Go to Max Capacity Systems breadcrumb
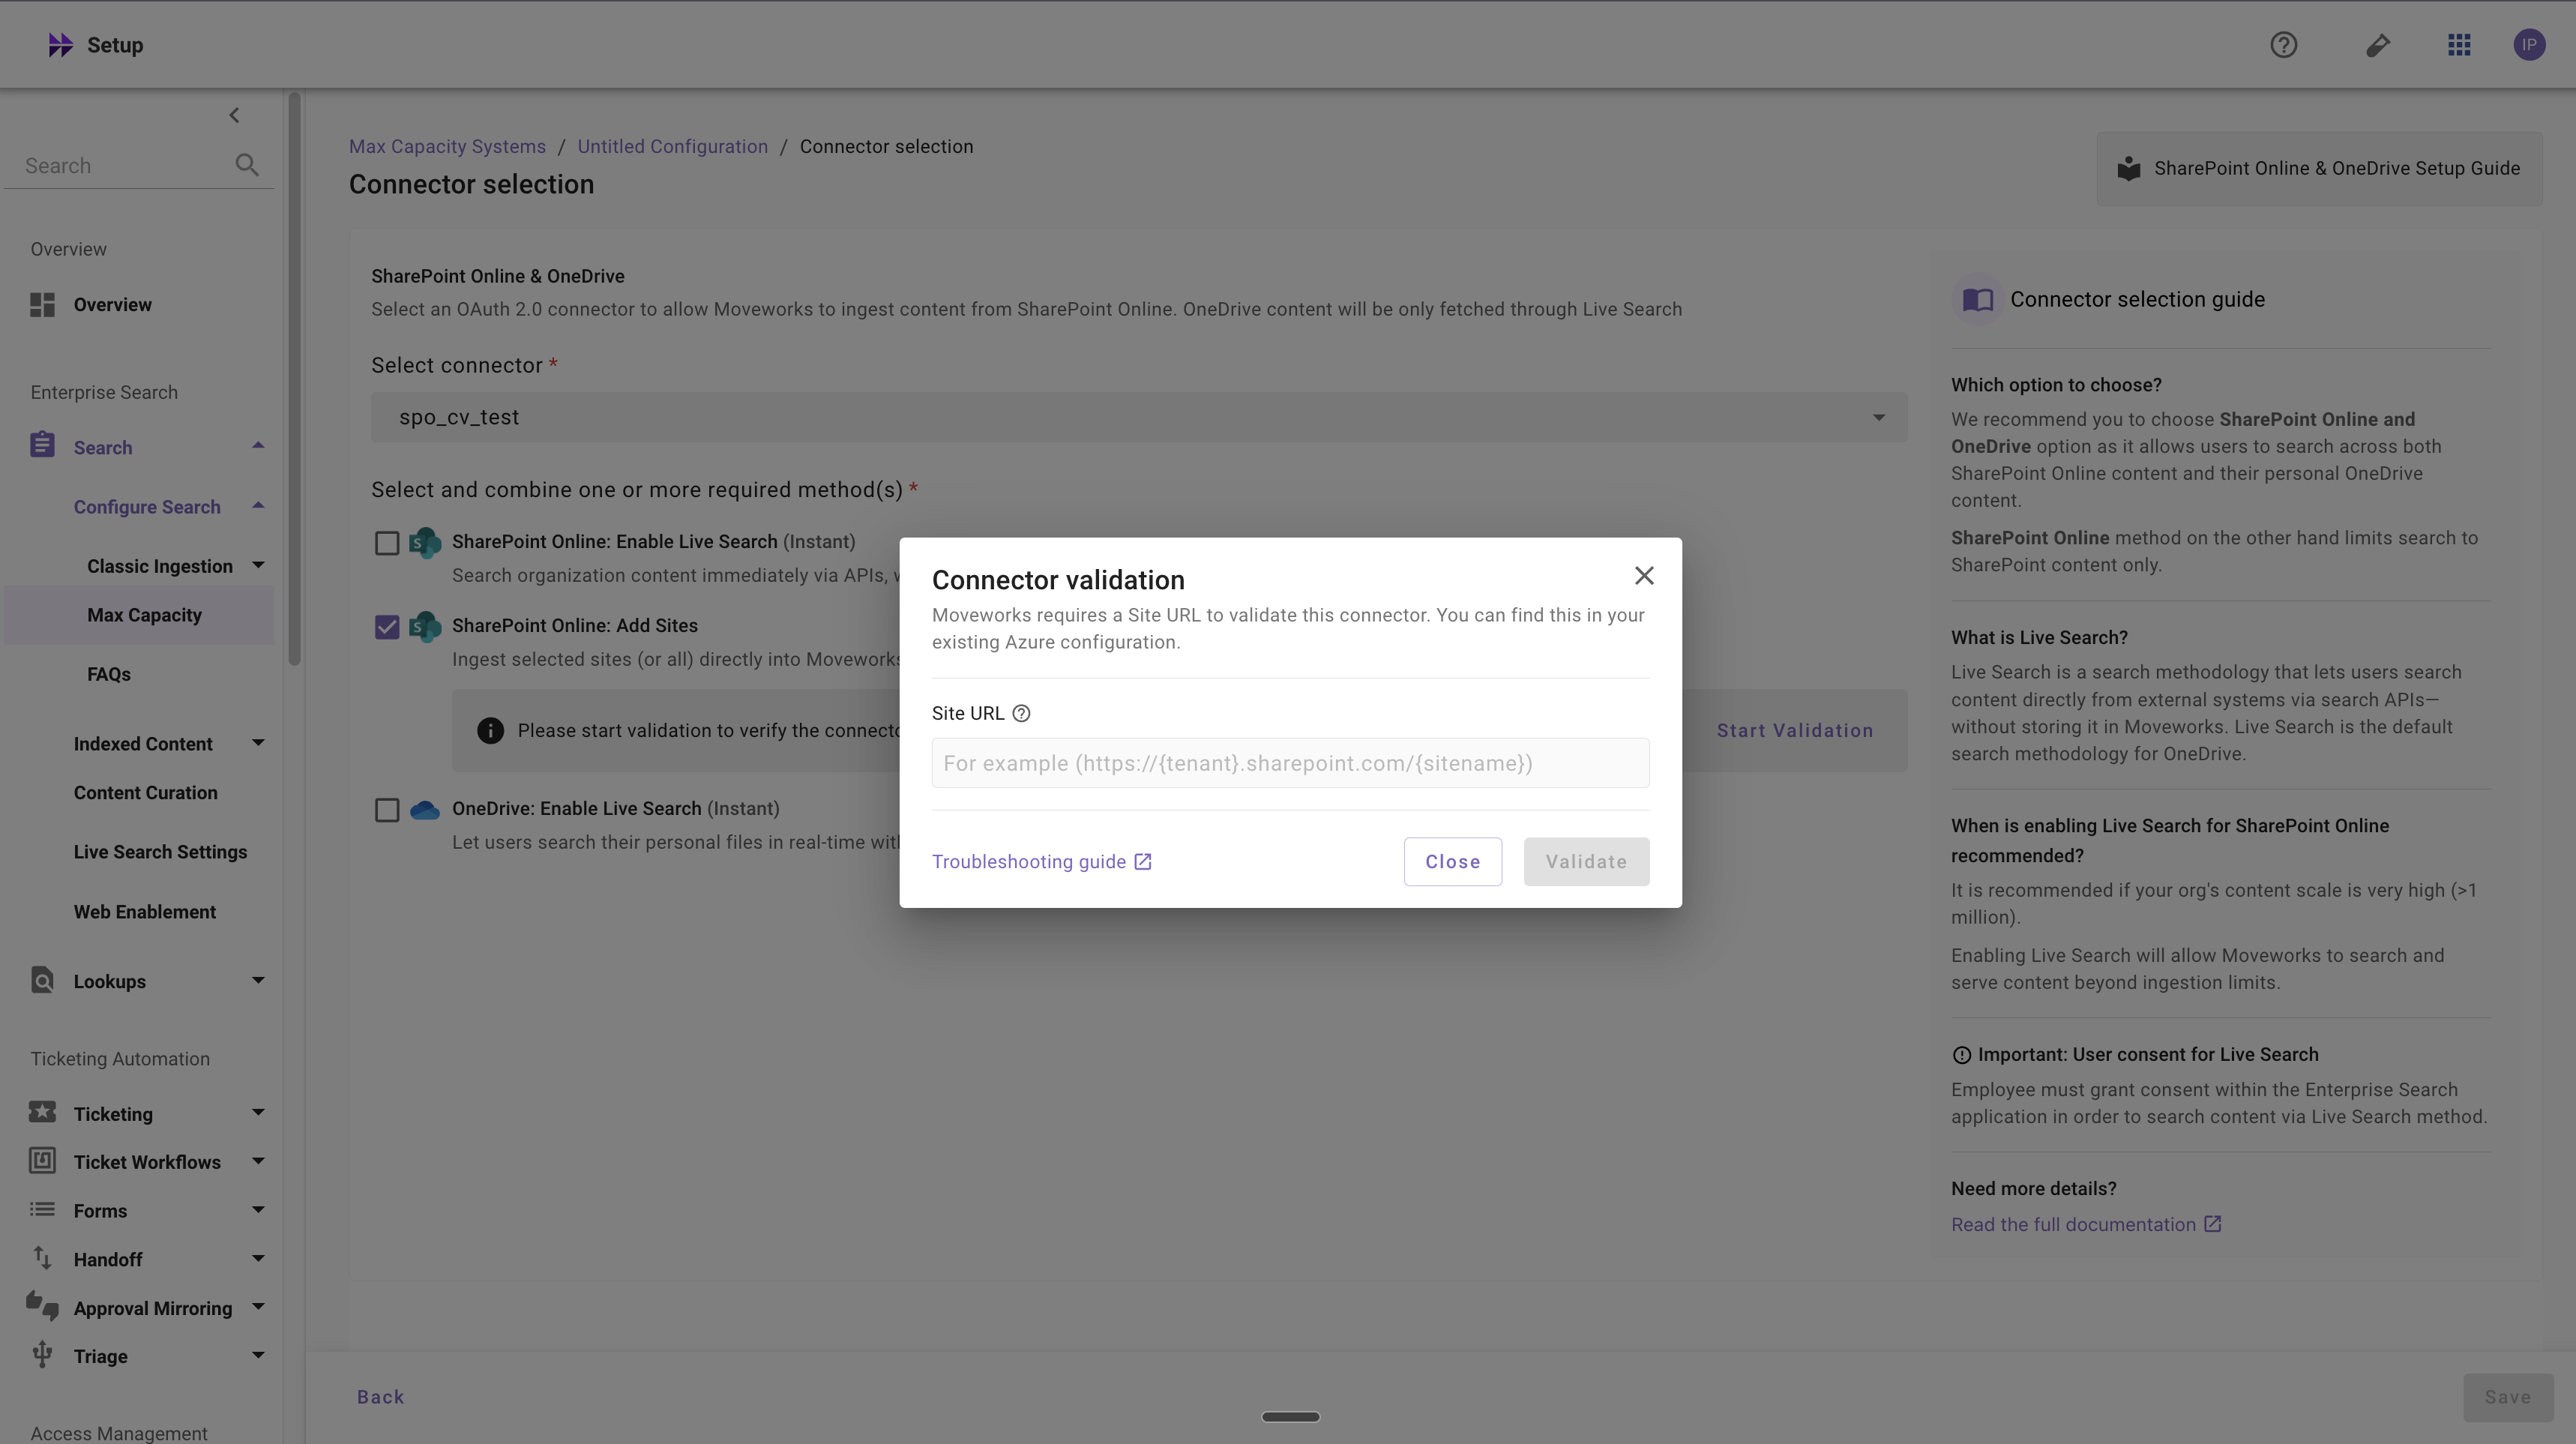 click(x=447, y=147)
